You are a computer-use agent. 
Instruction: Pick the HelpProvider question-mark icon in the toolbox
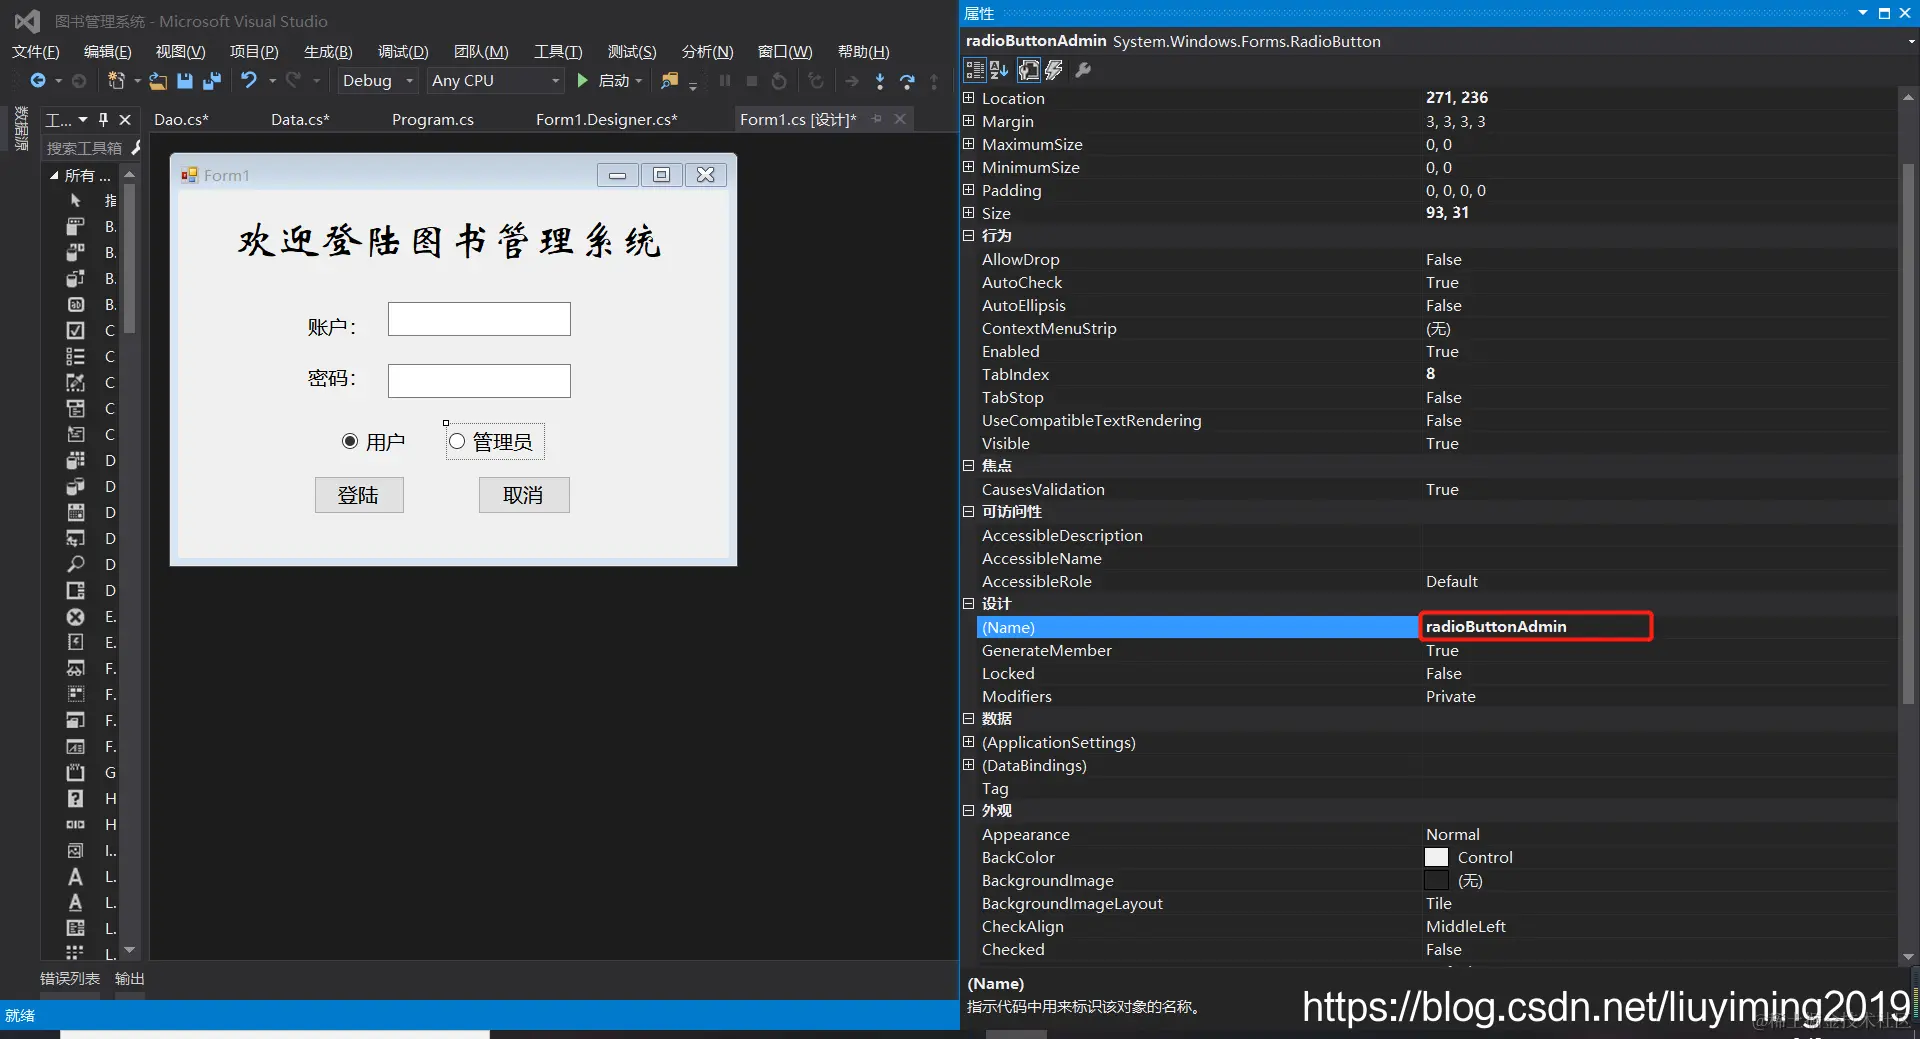pyautogui.click(x=75, y=799)
